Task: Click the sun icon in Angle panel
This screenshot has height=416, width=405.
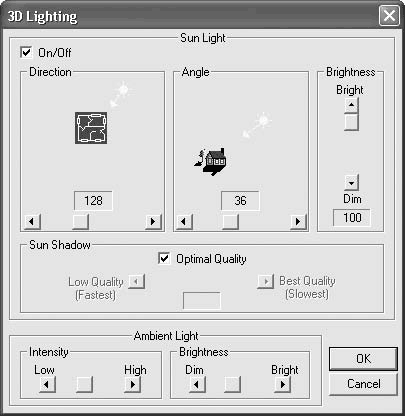Action: [257, 126]
